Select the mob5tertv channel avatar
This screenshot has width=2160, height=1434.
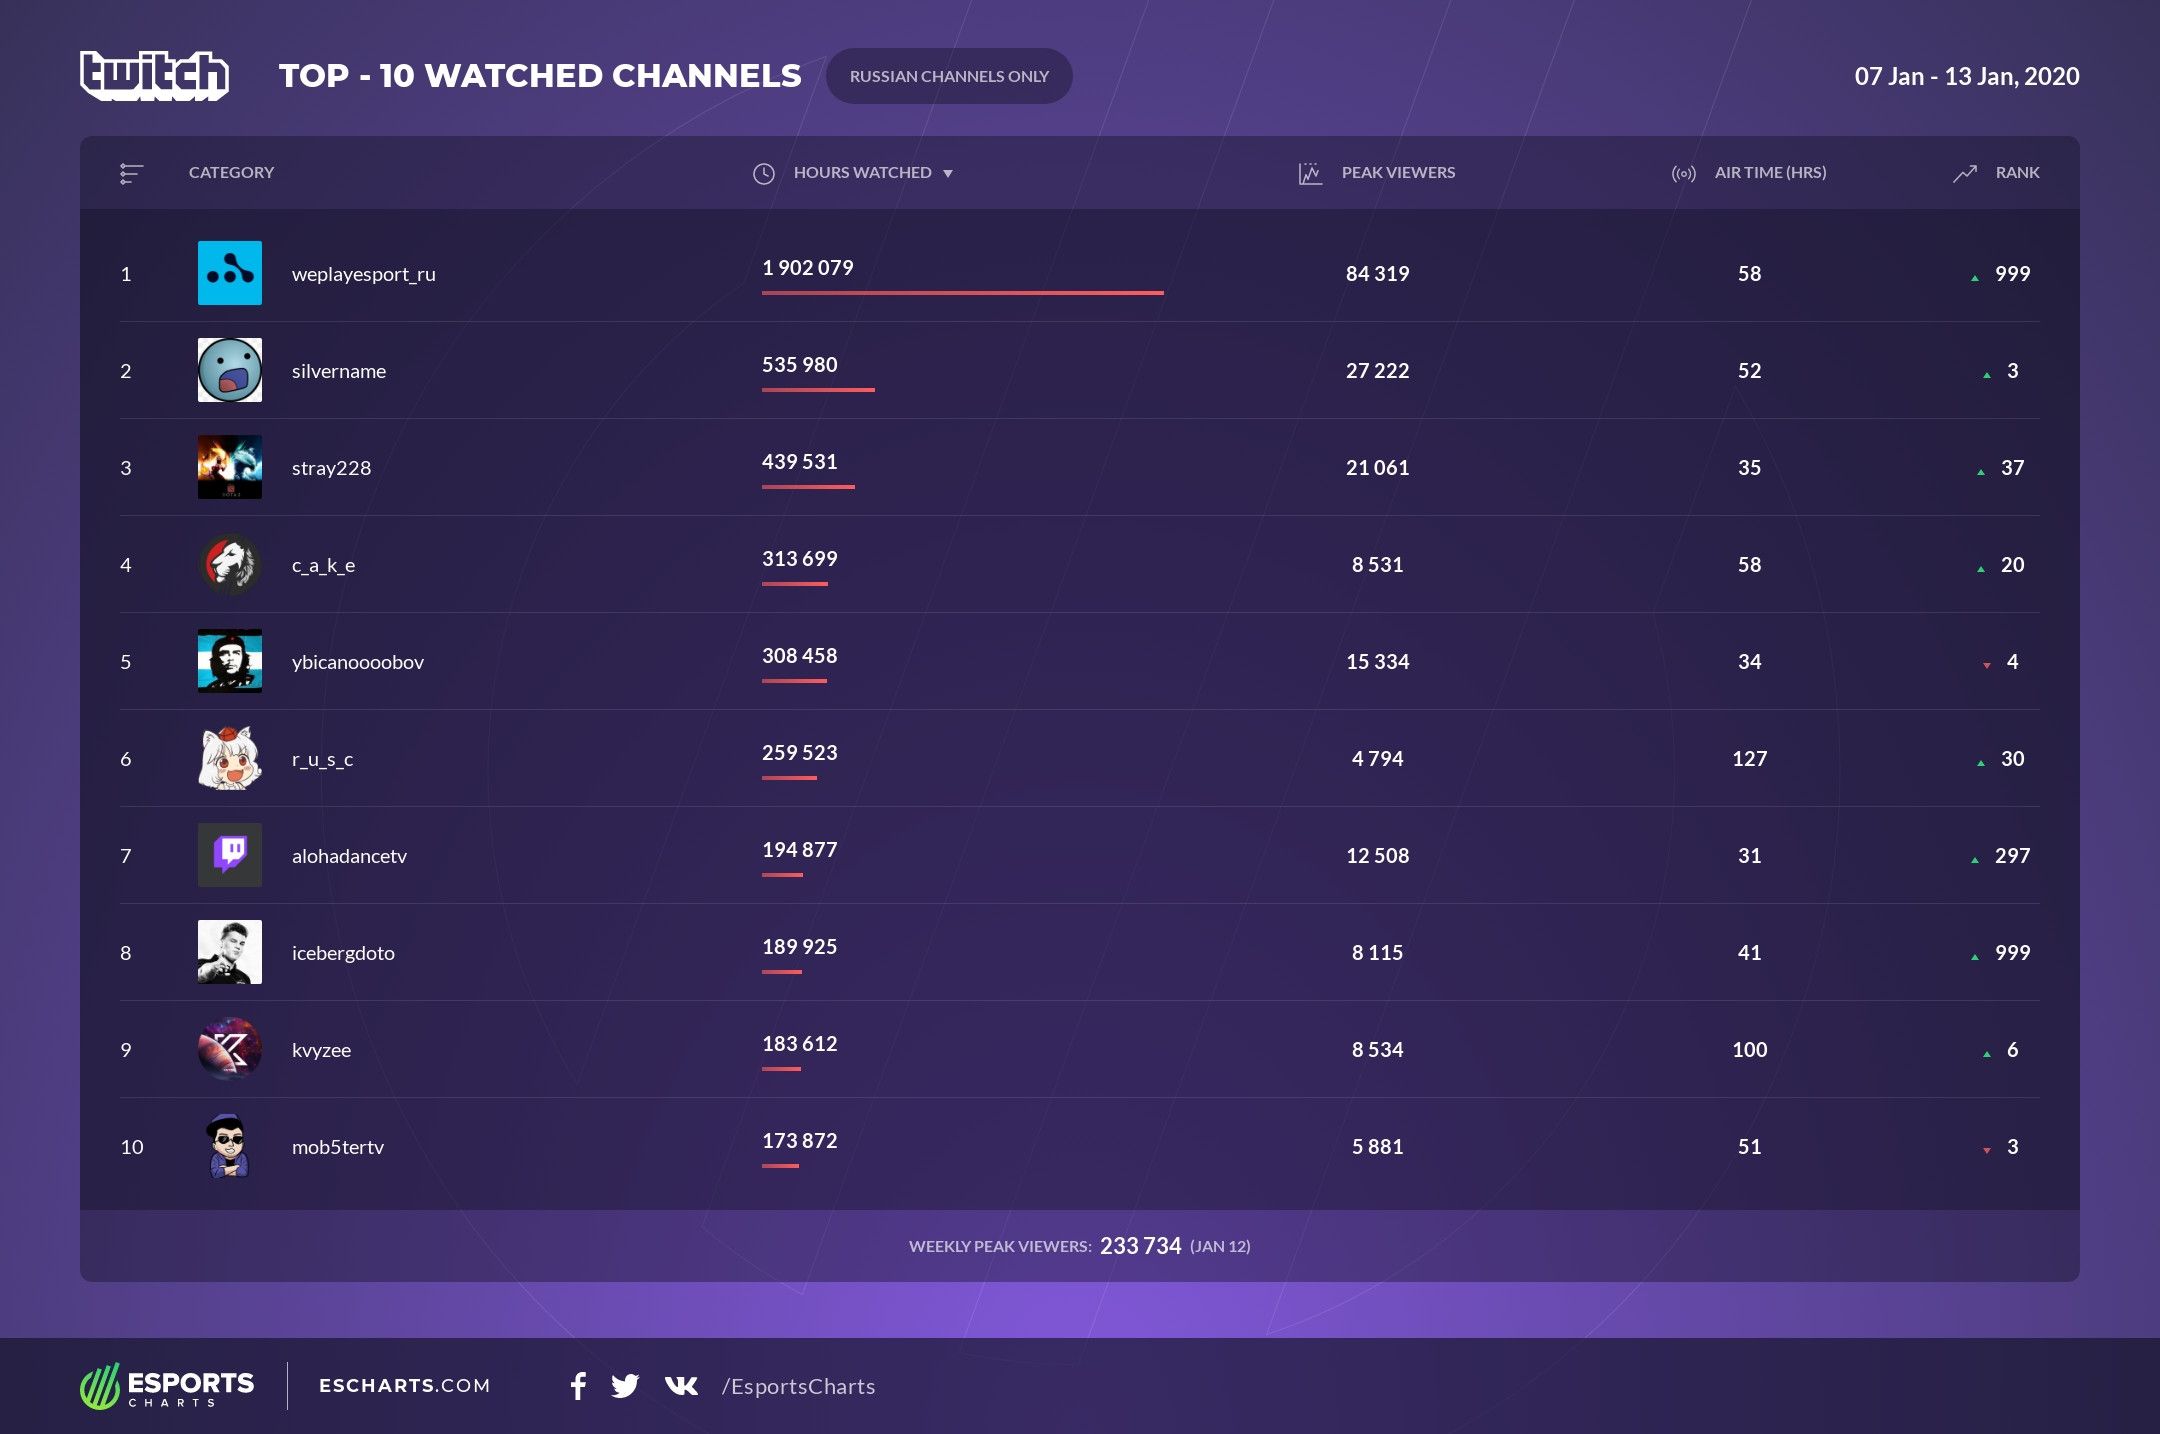(x=230, y=1146)
